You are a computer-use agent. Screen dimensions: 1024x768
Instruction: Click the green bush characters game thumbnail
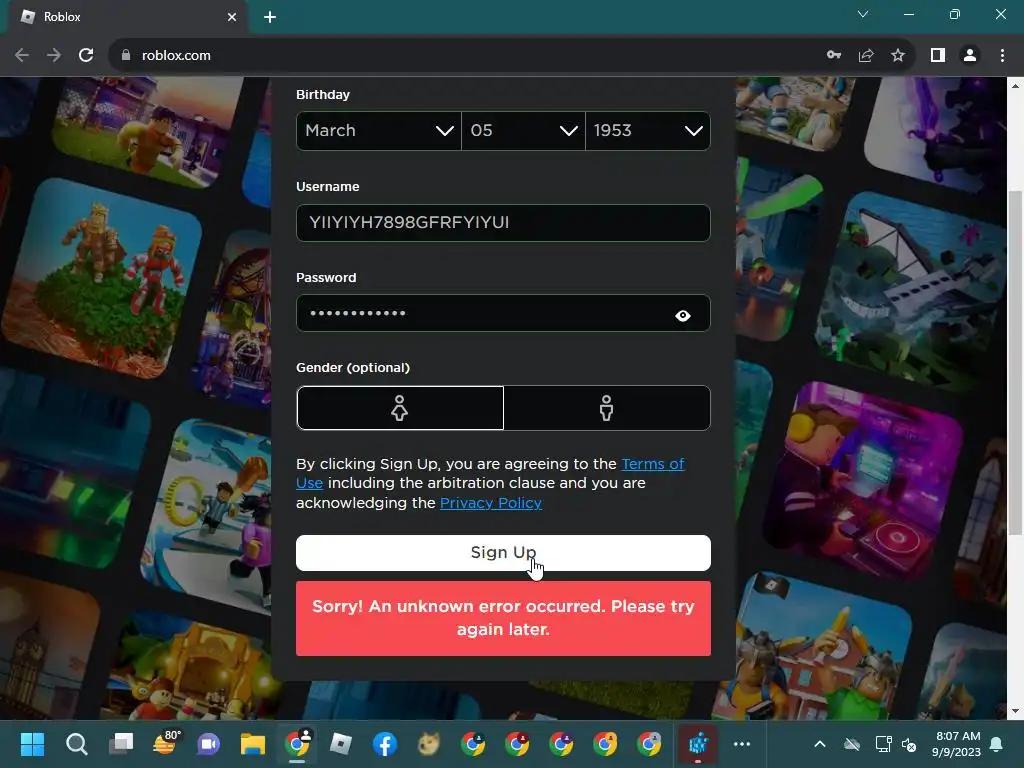(x=102, y=278)
